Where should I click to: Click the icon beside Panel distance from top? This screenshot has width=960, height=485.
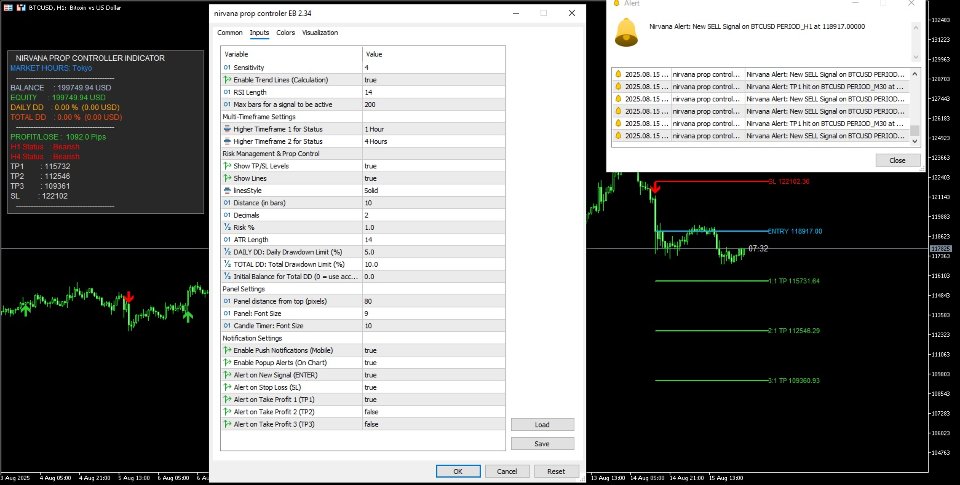[x=227, y=301]
